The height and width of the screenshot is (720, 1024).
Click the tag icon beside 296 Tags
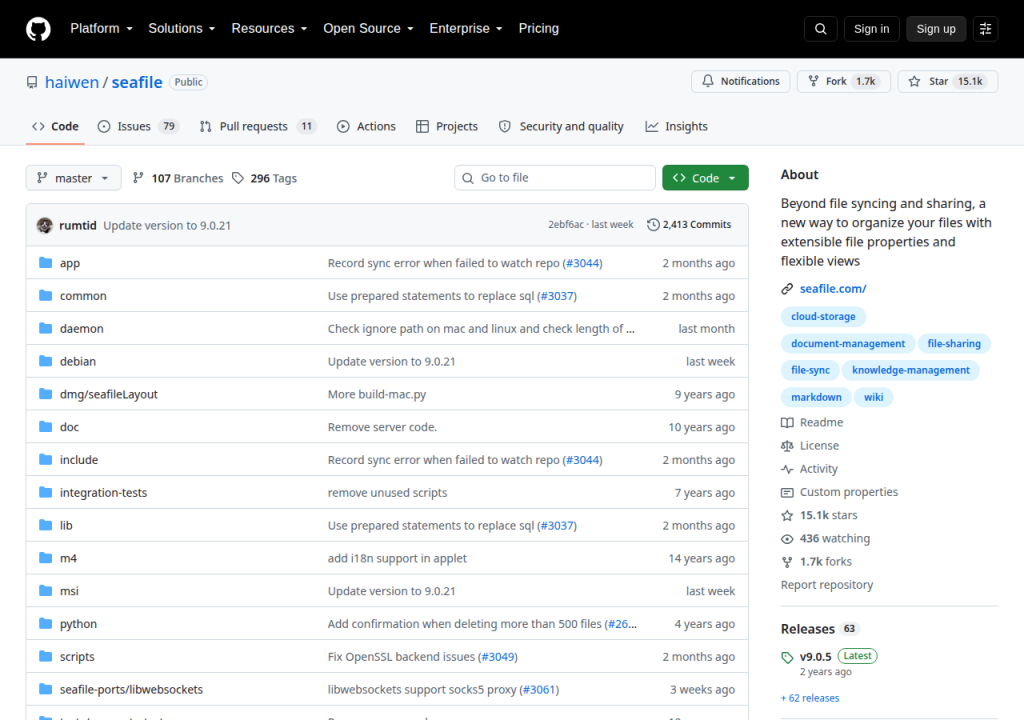[238, 178]
